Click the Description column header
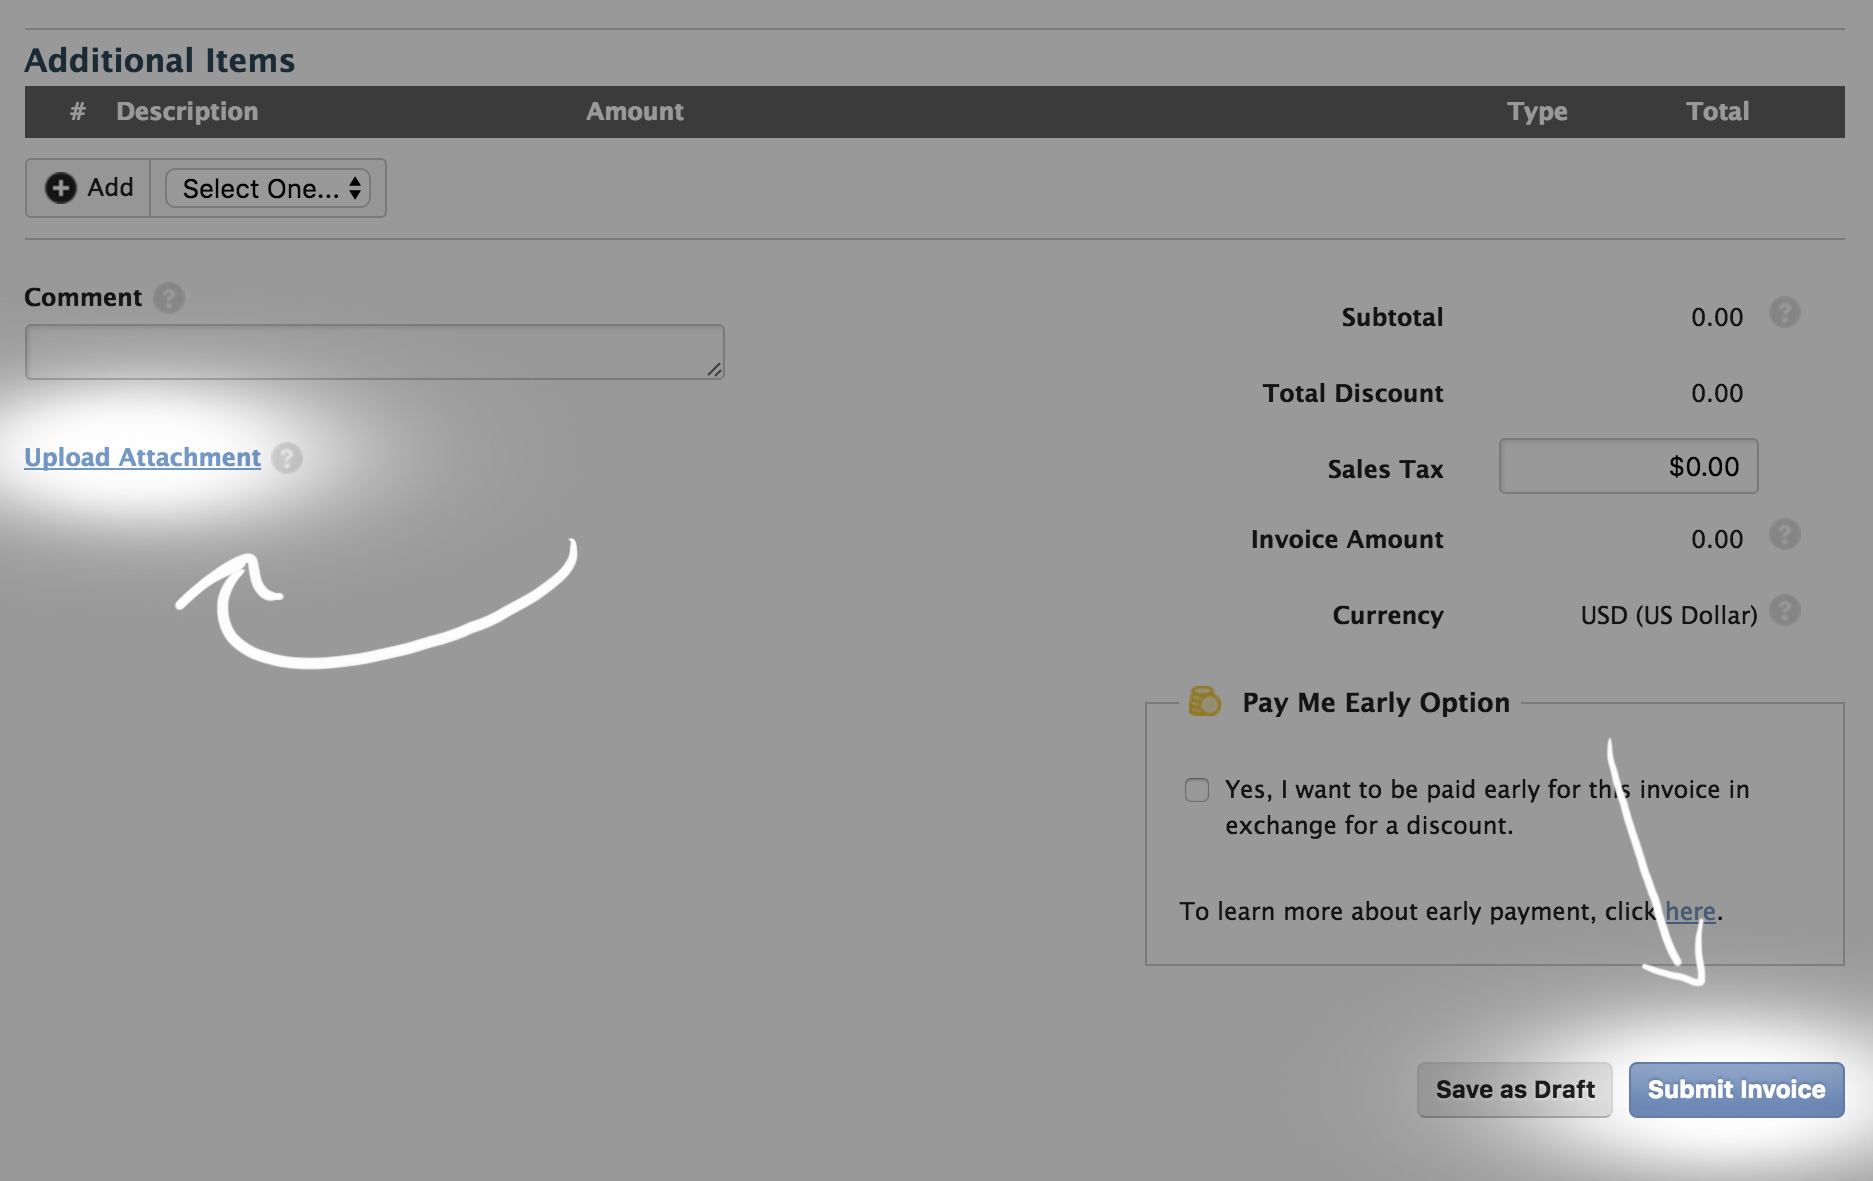The width and height of the screenshot is (1873, 1181). (x=187, y=111)
